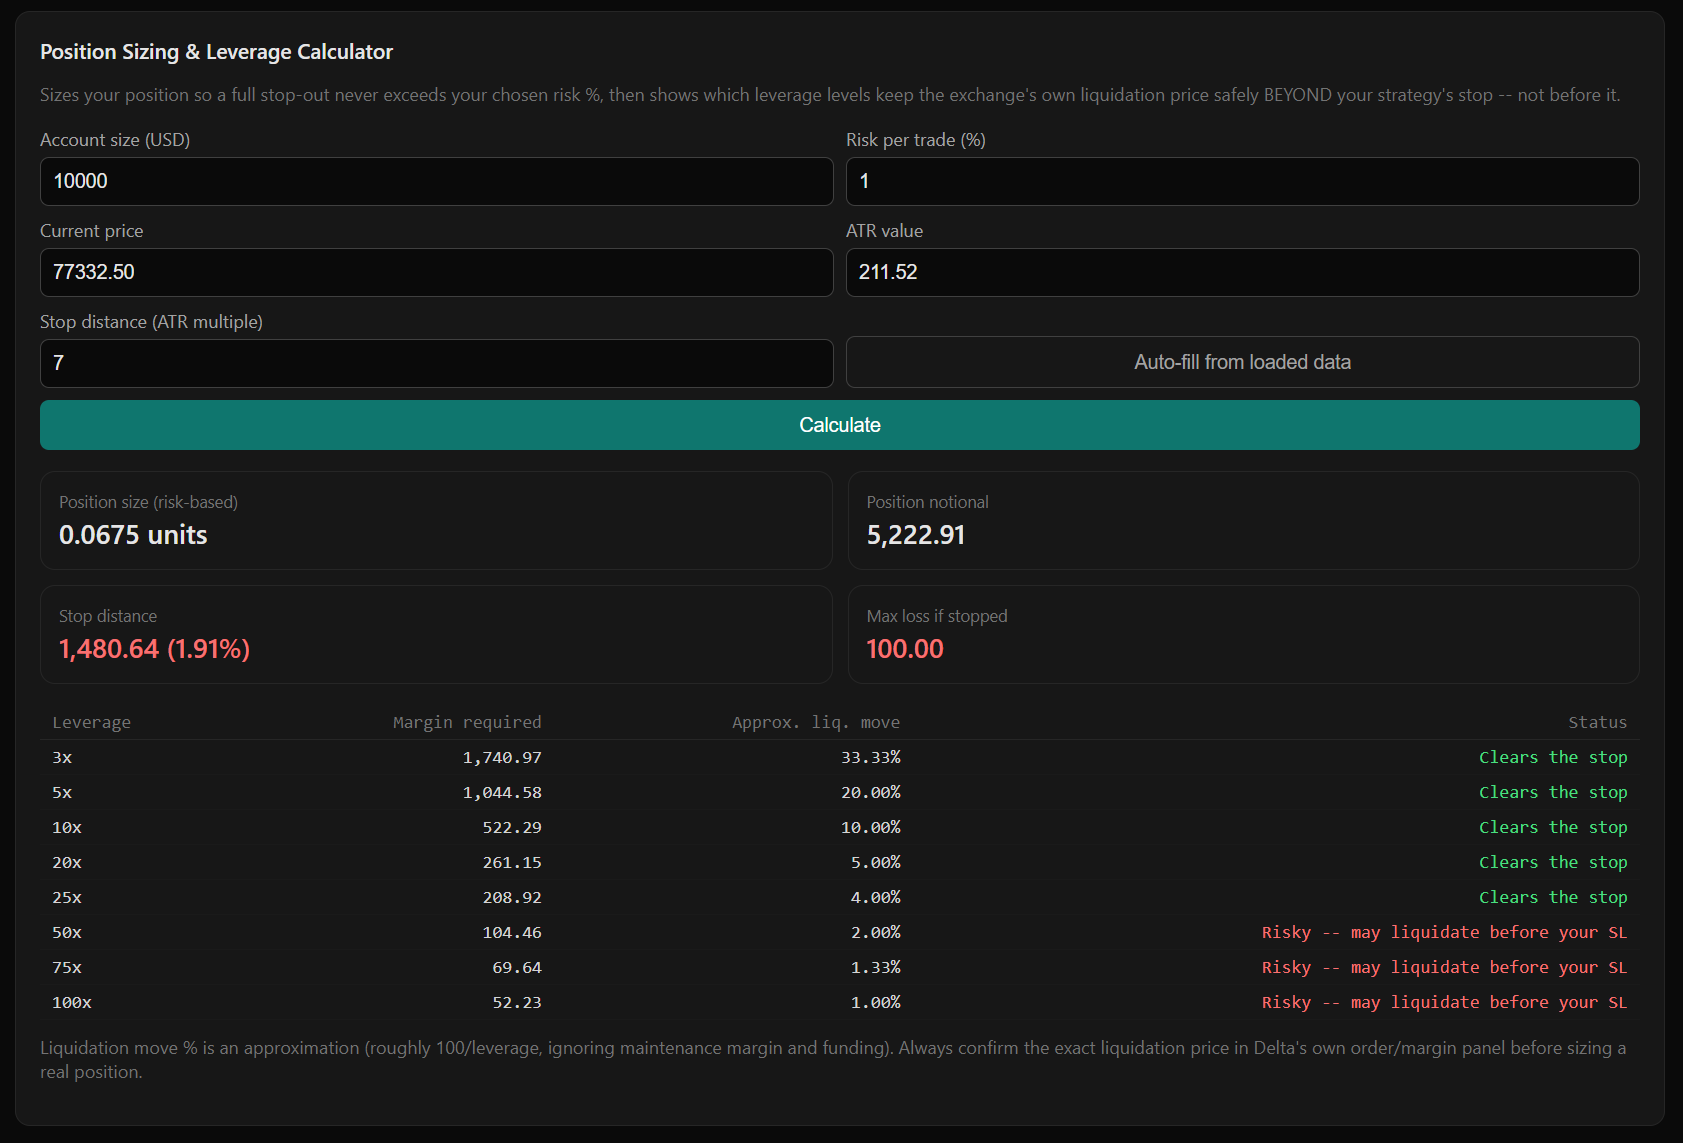Select the 5,222.91 position notional value
The image size is (1683, 1143).
[916, 535]
